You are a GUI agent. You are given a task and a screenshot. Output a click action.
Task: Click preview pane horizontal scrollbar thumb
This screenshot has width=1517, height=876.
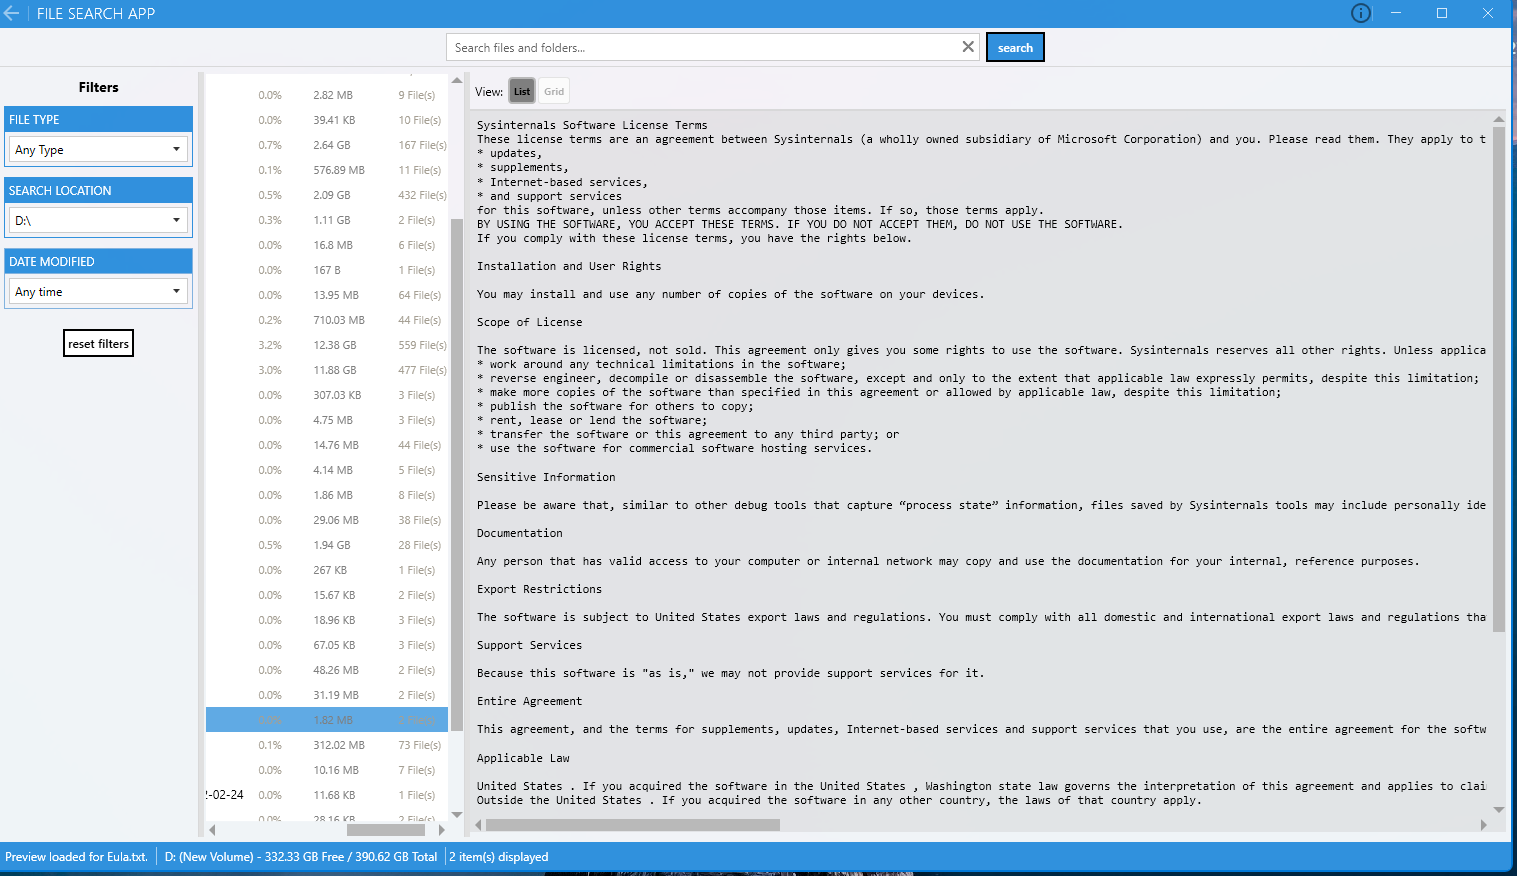[x=632, y=825]
